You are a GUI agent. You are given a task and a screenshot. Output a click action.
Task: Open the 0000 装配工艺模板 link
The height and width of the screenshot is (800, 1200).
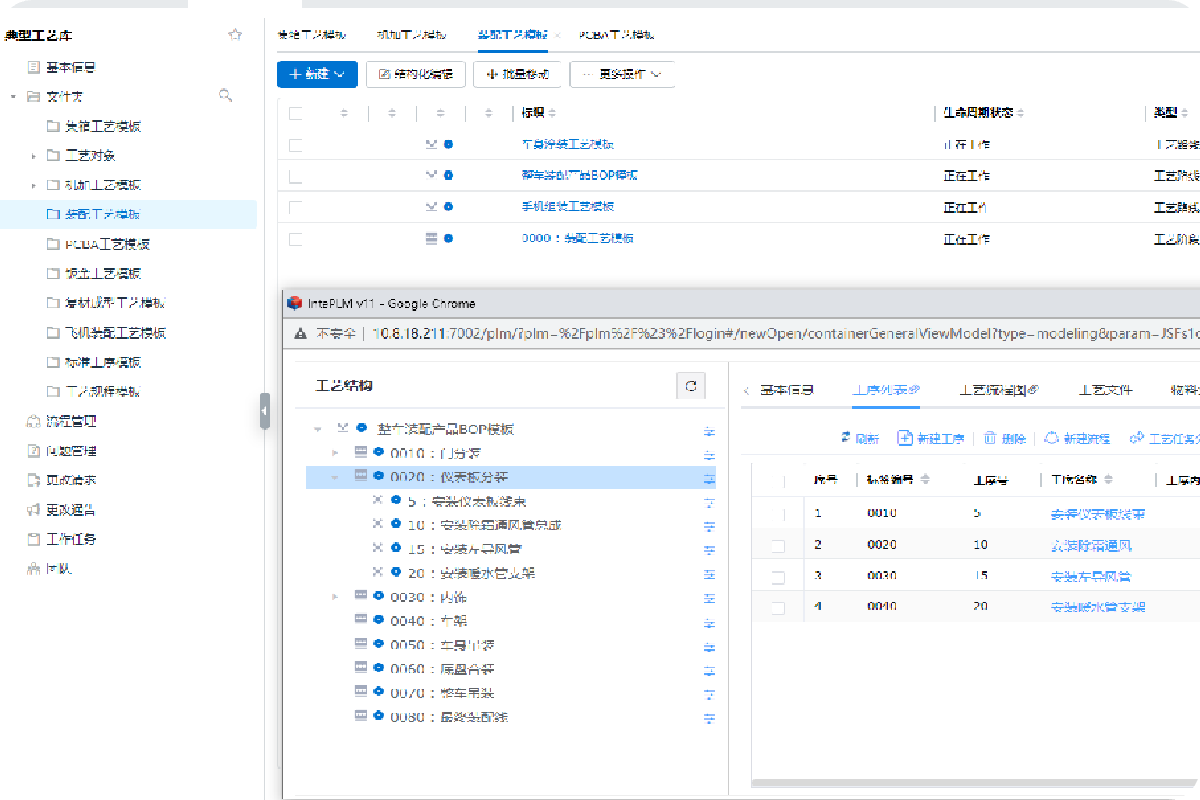tap(577, 239)
